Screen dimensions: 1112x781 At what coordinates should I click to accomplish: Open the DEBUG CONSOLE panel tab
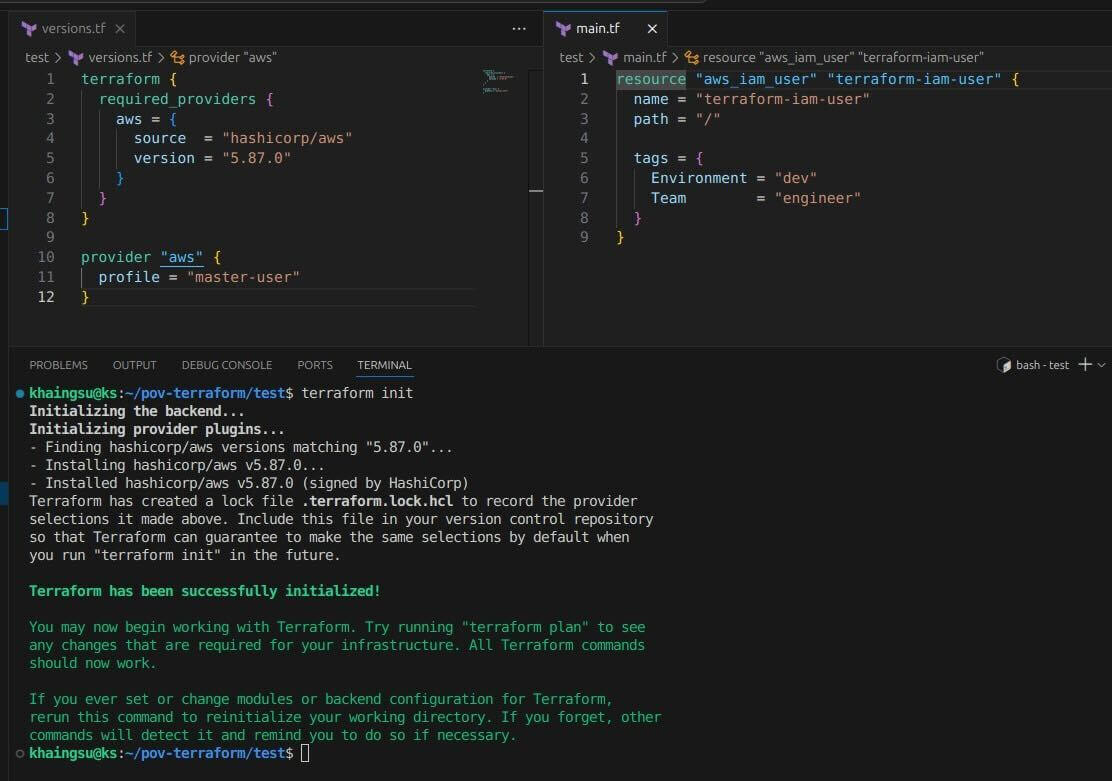tap(227, 365)
